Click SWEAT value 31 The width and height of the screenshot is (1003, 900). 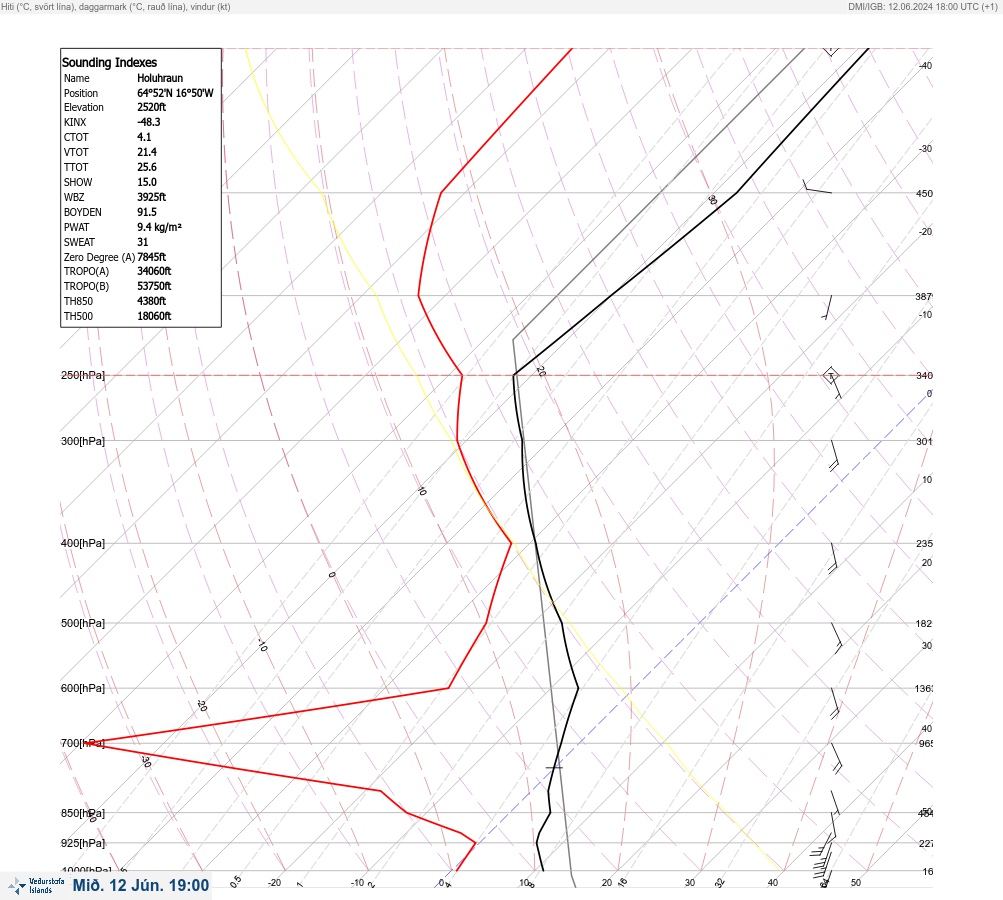coord(143,242)
